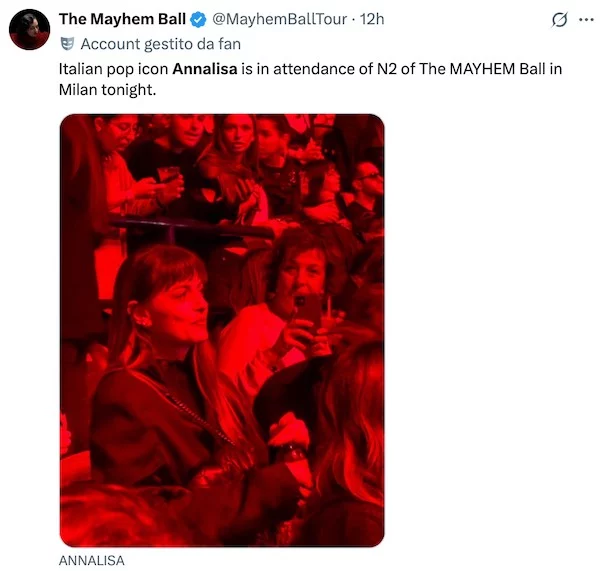Open Grok explain icon on tweet
612x571 pixels.
(x=562, y=20)
